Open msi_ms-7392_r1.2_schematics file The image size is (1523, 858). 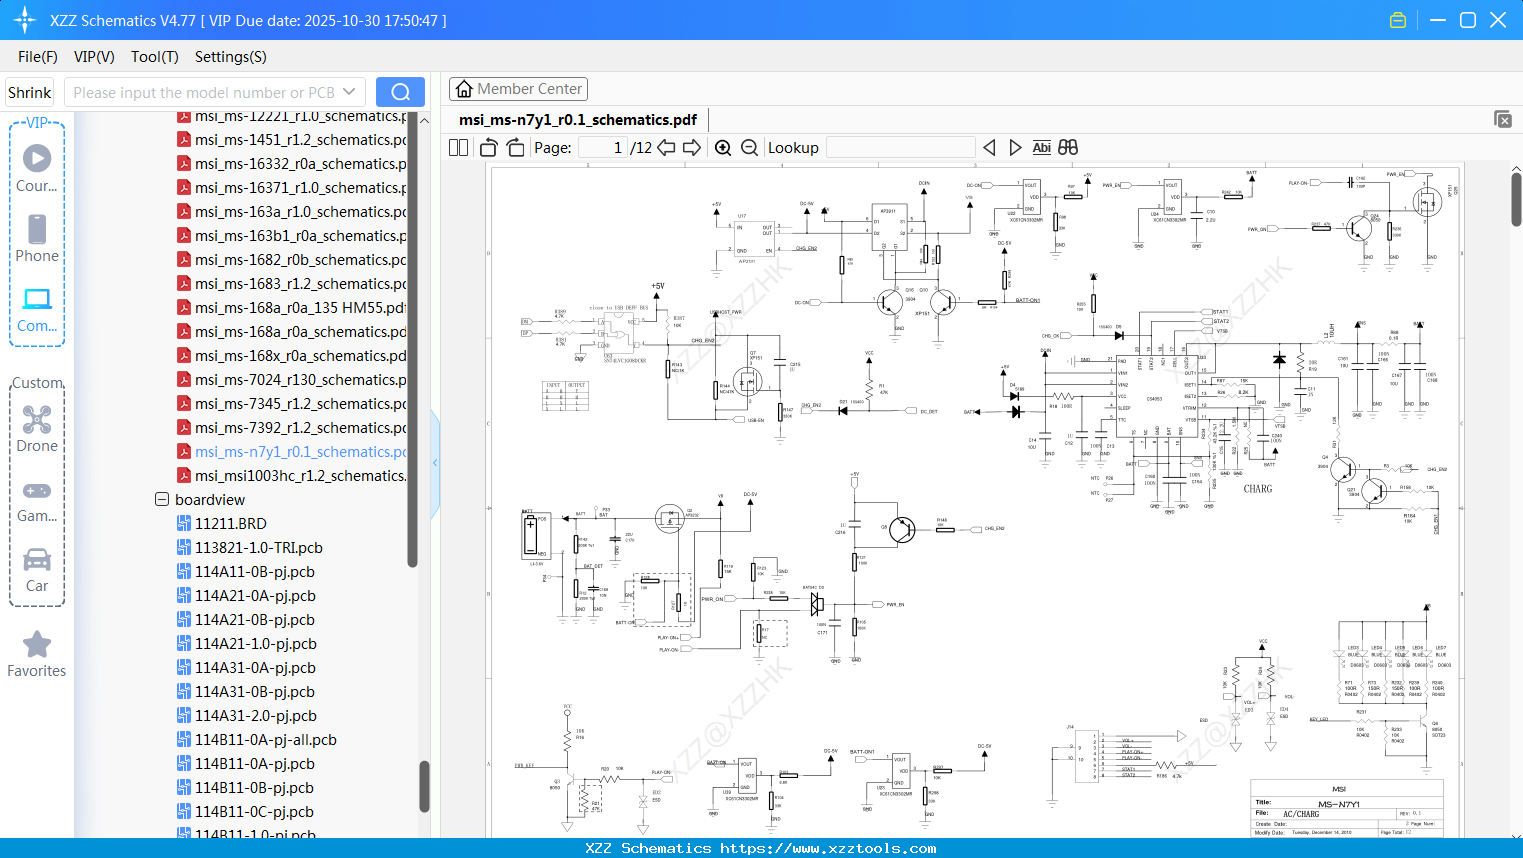(300, 428)
